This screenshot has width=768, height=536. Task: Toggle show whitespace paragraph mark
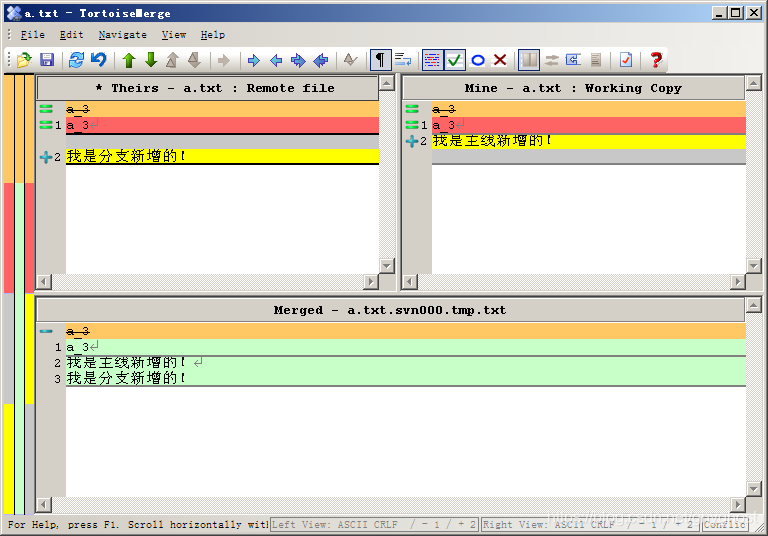381,60
